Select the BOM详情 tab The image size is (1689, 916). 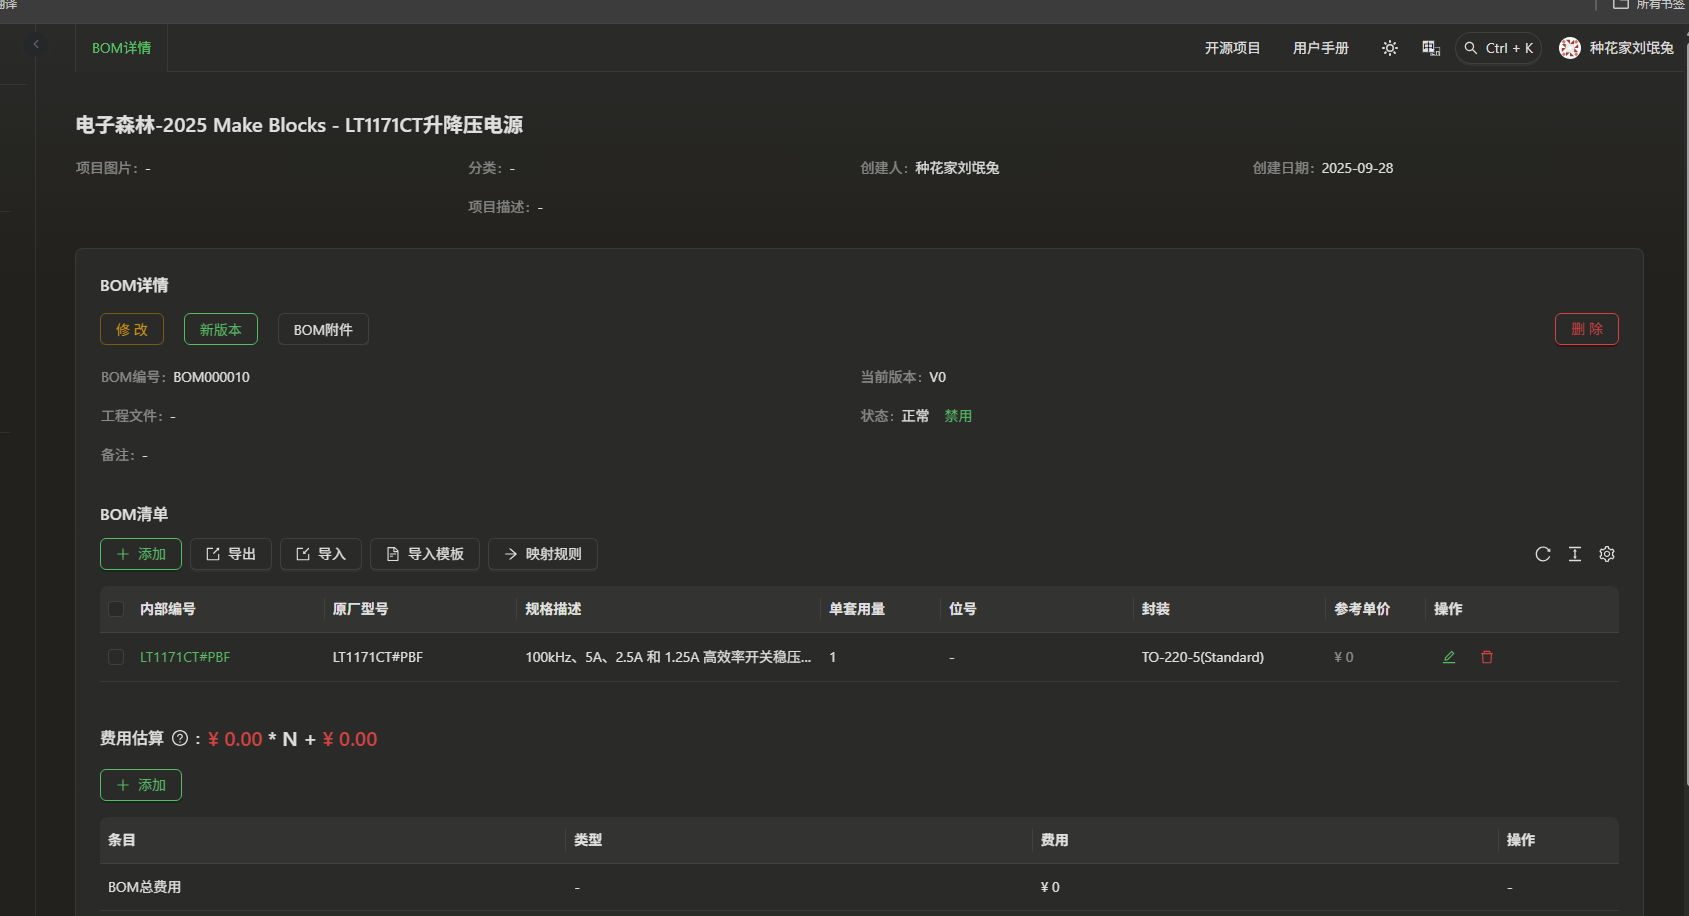pos(121,48)
